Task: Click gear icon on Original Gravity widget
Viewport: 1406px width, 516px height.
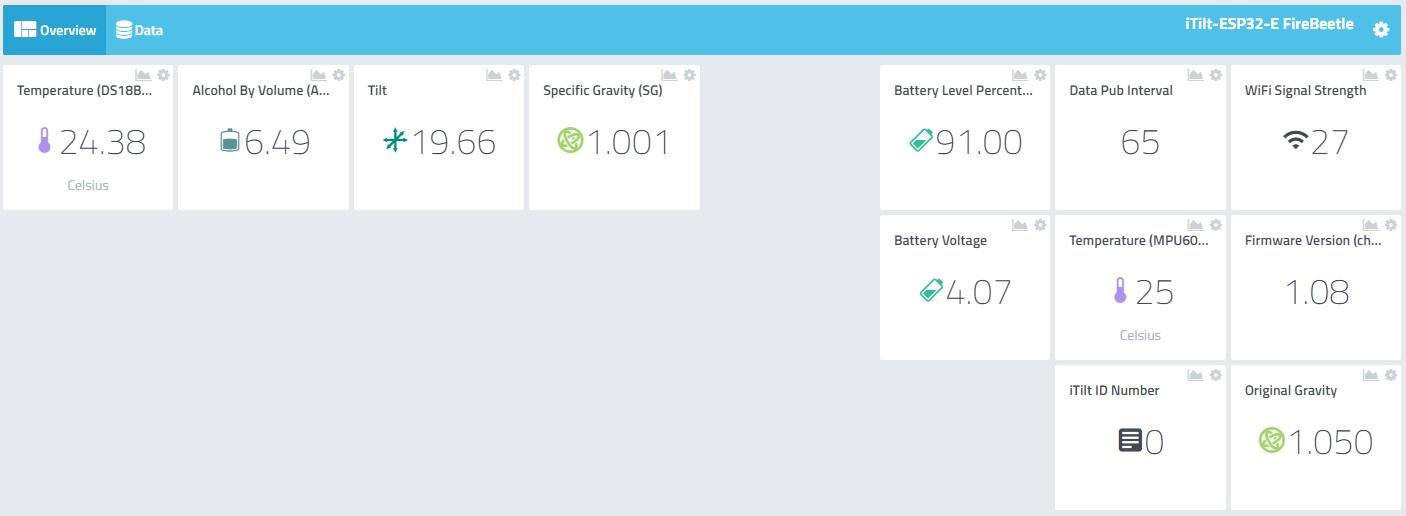Action: (x=1391, y=375)
